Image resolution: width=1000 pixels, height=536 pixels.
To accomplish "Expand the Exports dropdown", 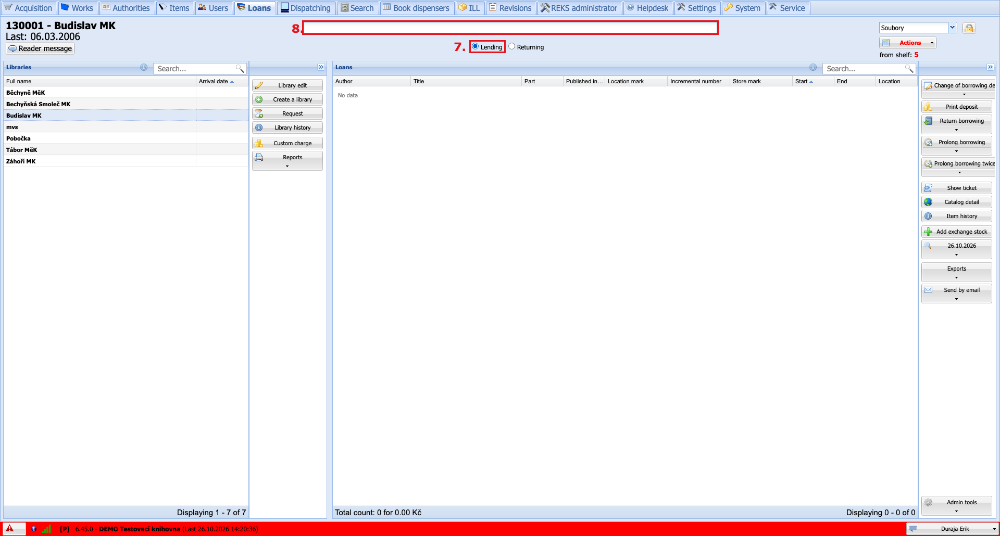I will (x=957, y=272).
